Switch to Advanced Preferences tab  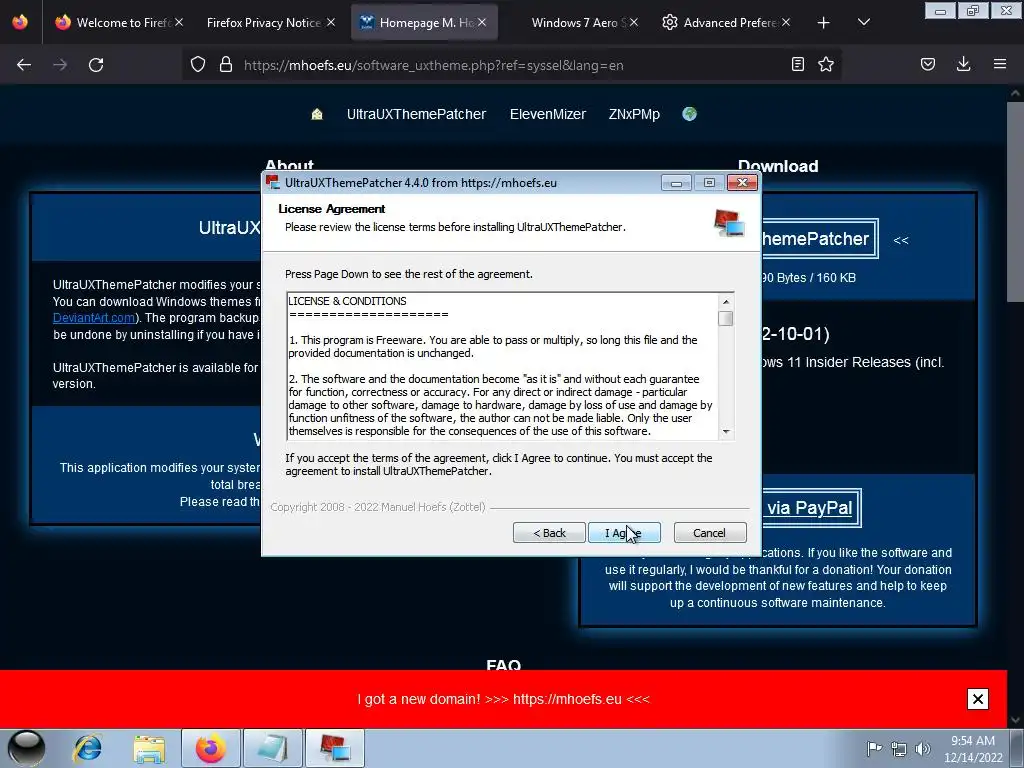point(727,22)
